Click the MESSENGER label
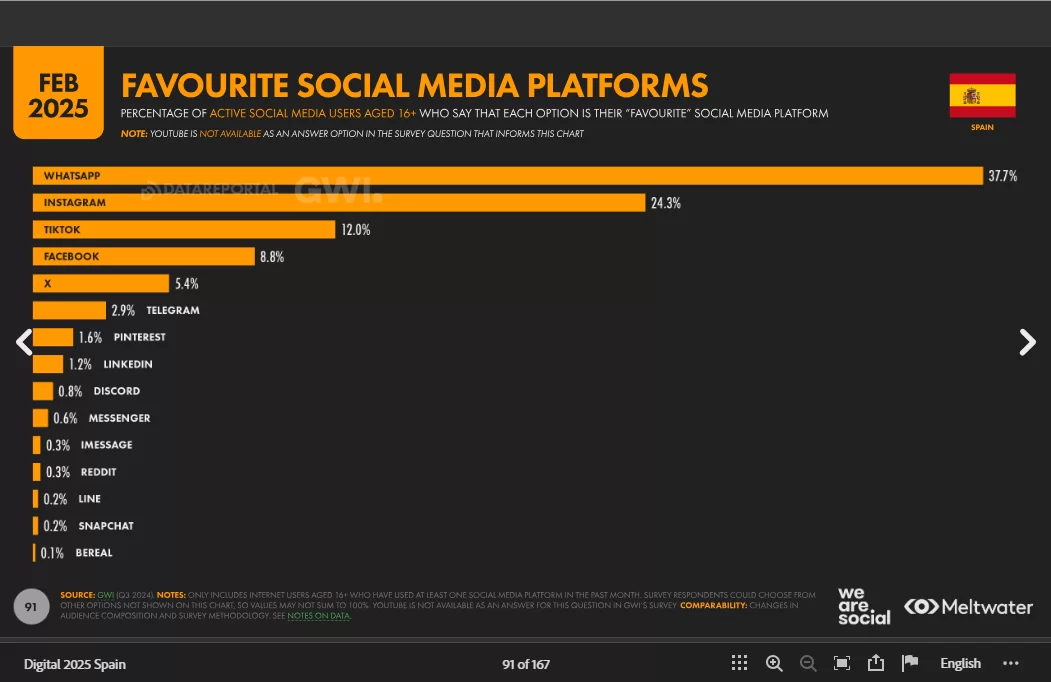Viewport: 1051px width, 682px height. (x=119, y=418)
